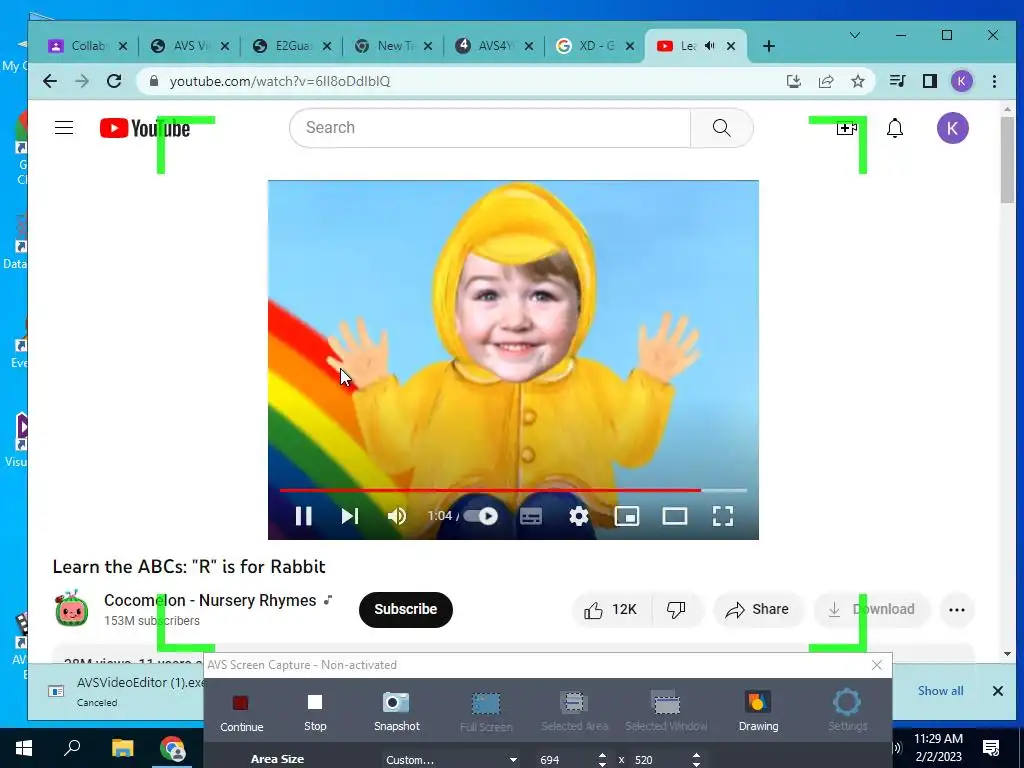Take a Snapshot in AVS Screen Capture
Screen dimensions: 1024x768
tap(396, 712)
